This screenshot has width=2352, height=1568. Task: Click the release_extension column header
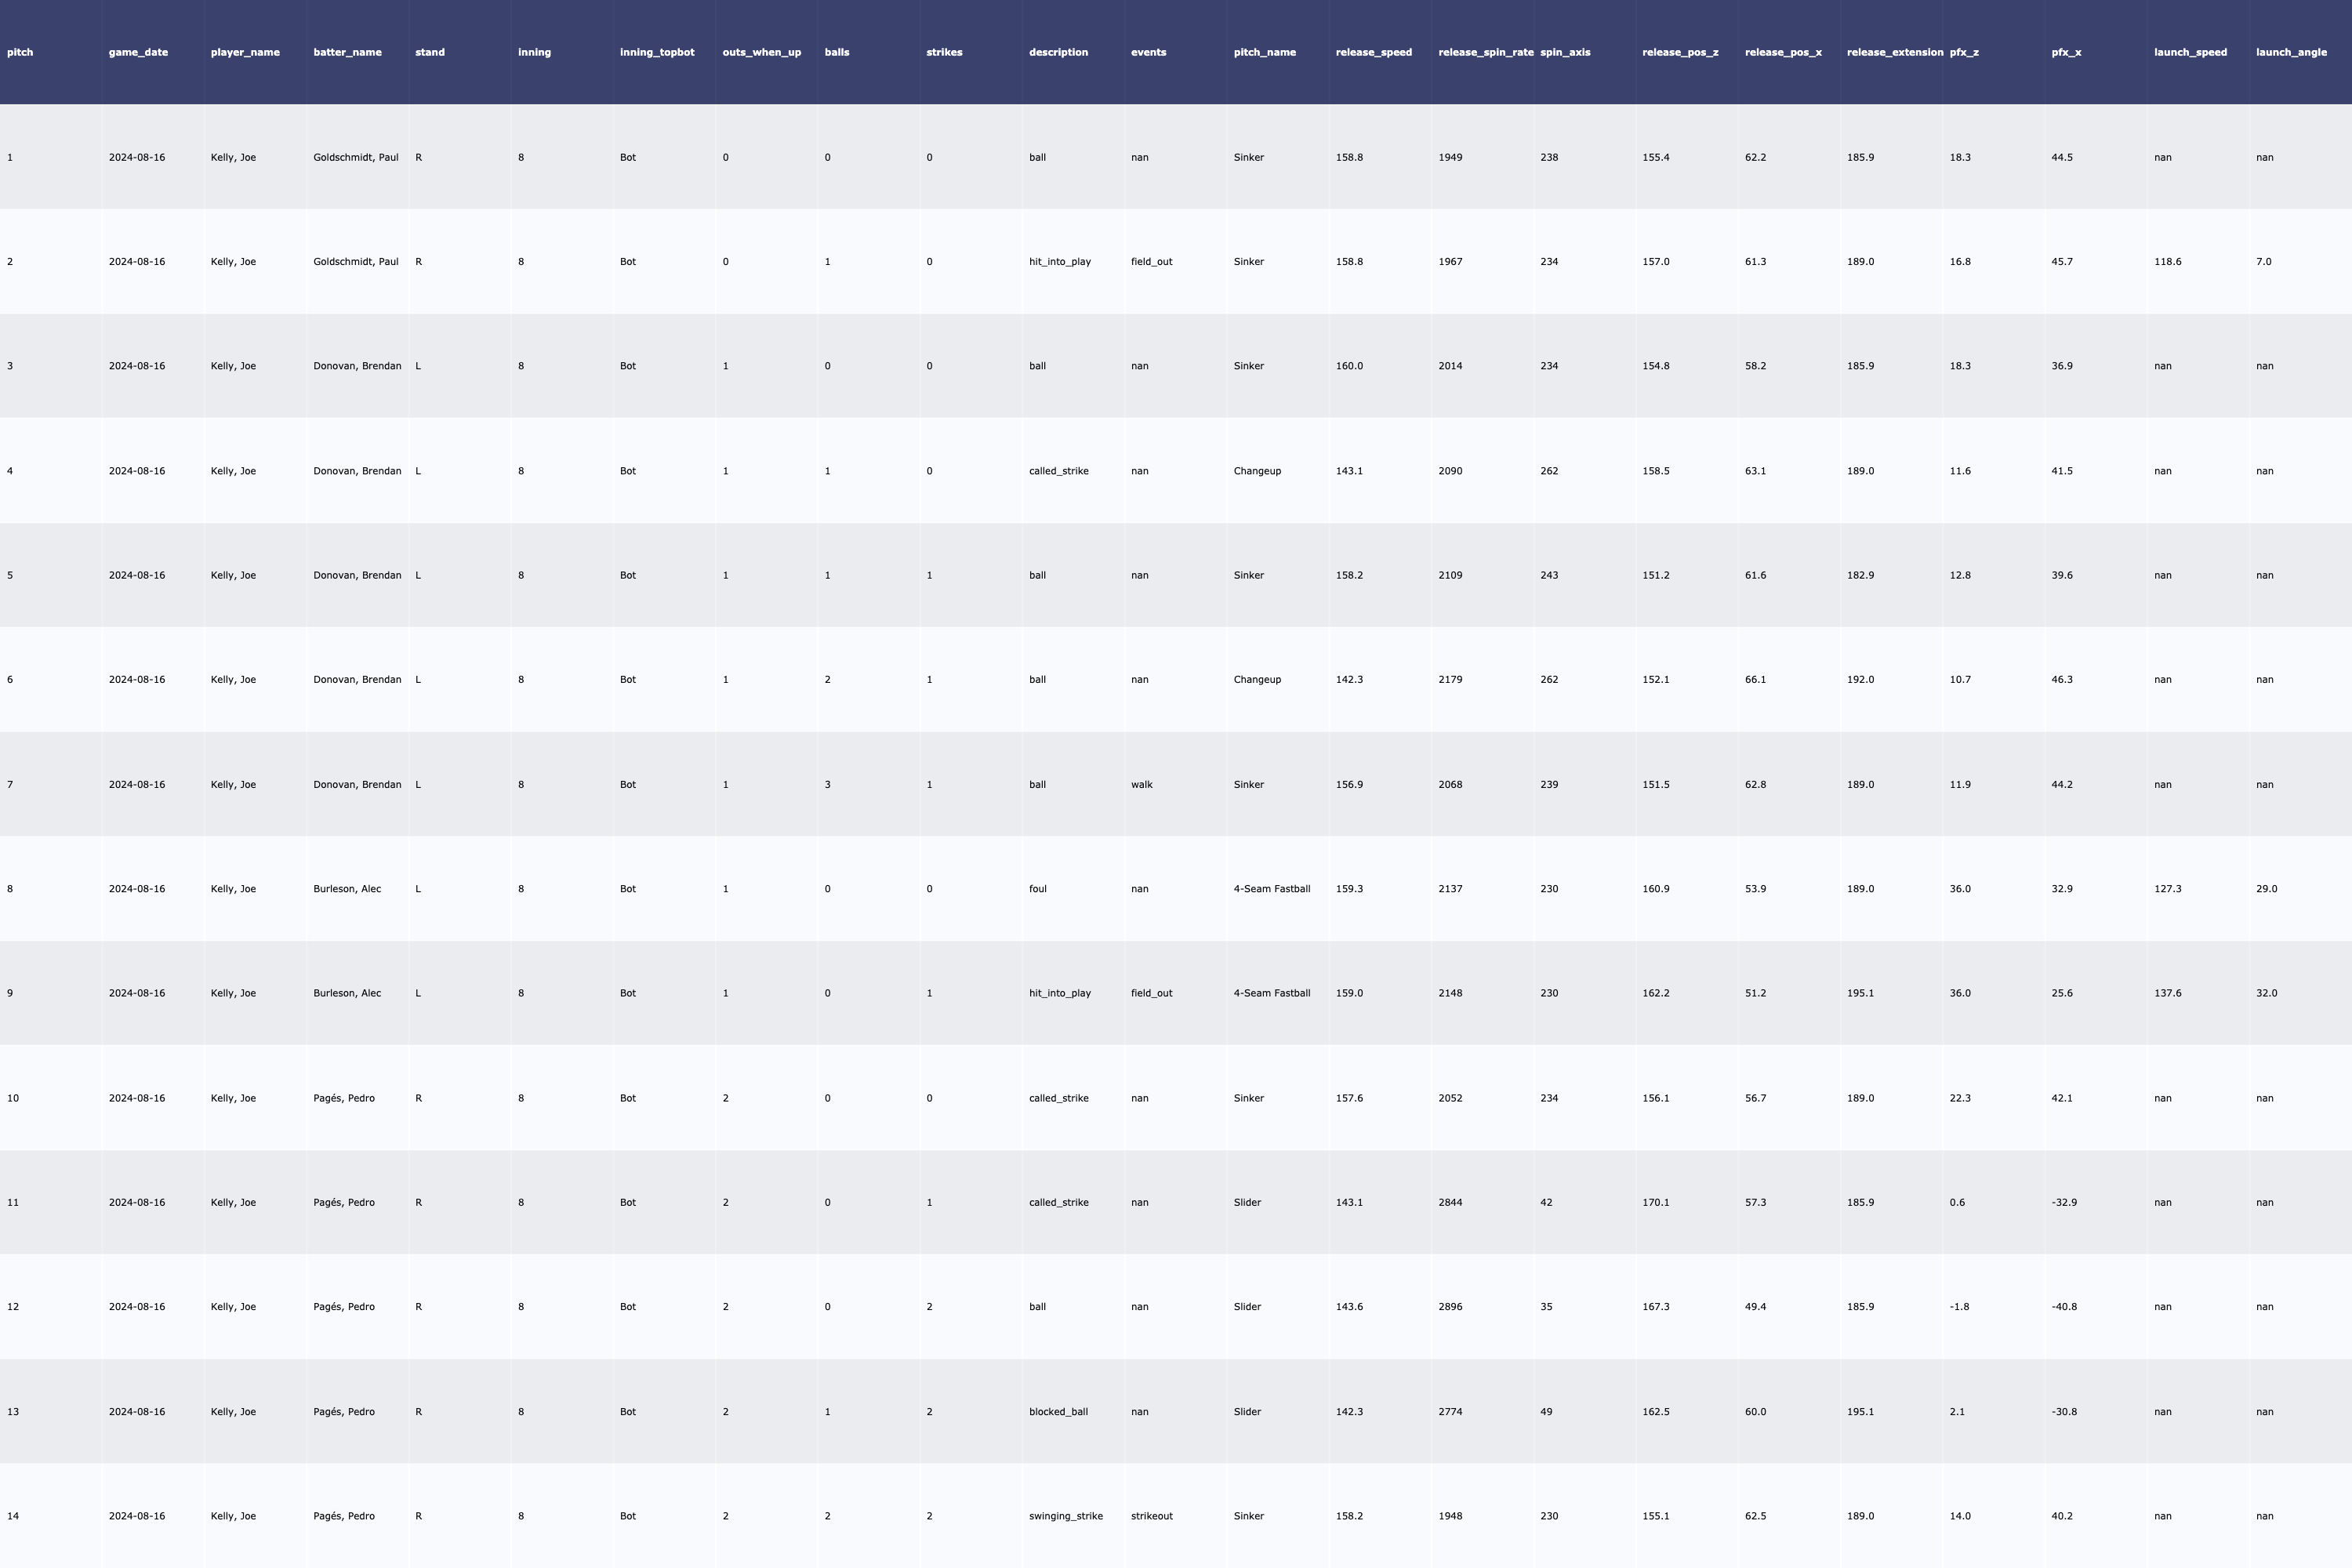tap(1894, 52)
